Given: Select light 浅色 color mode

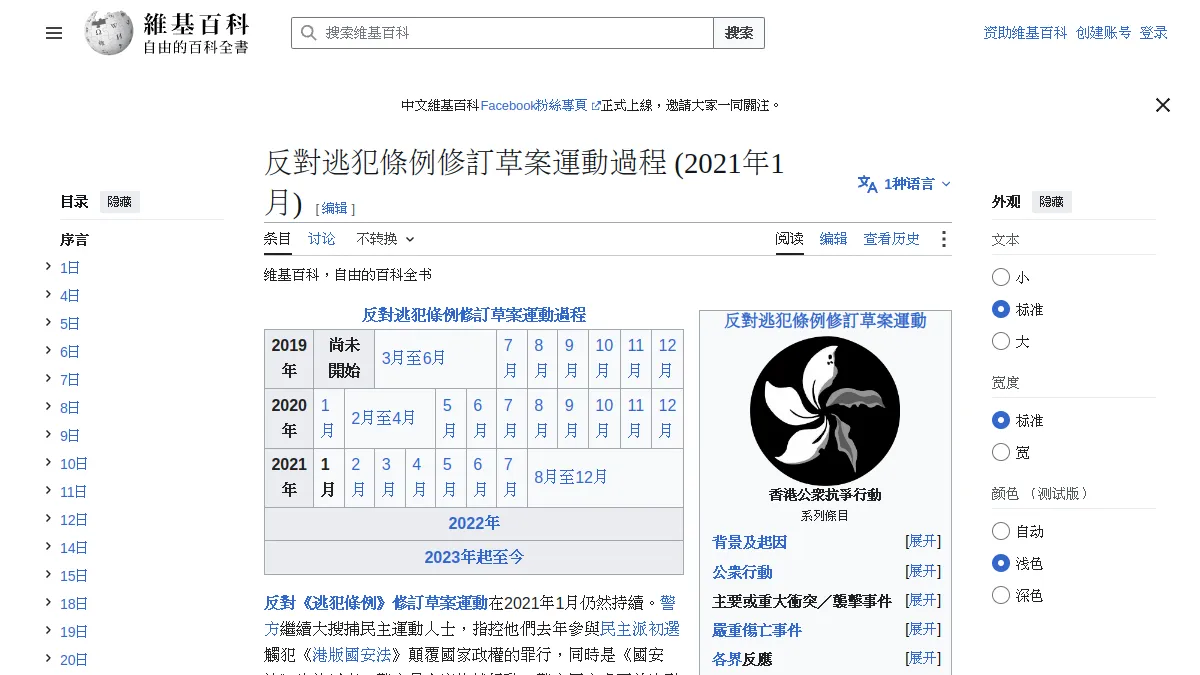Looking at the screenshot, I should coord(1001,563).
